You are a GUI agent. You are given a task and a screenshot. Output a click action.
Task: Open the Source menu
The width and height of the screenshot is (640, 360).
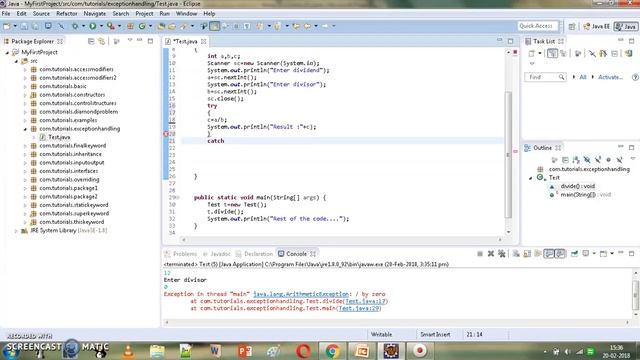coord(41,13)
